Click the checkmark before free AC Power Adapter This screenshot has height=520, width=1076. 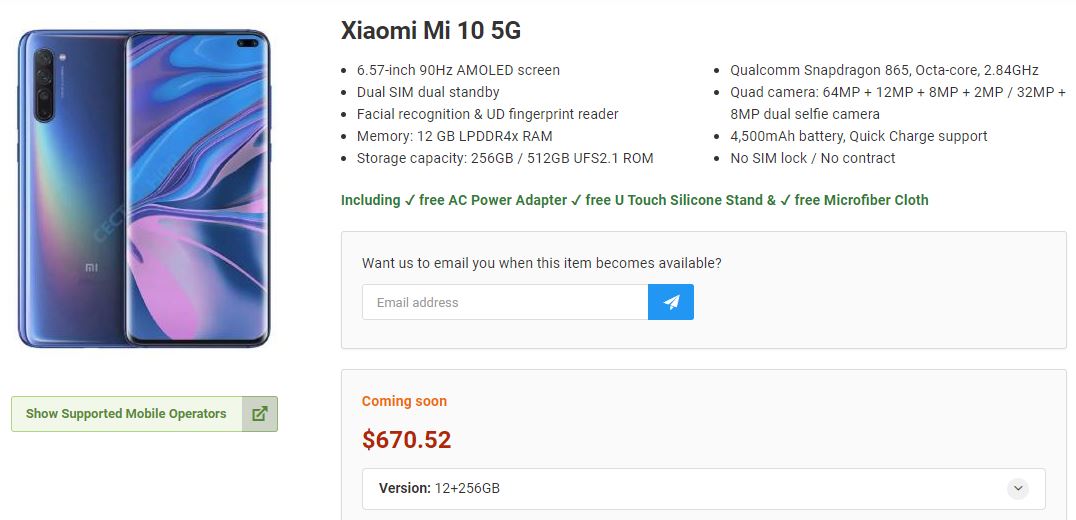point(410,200)
